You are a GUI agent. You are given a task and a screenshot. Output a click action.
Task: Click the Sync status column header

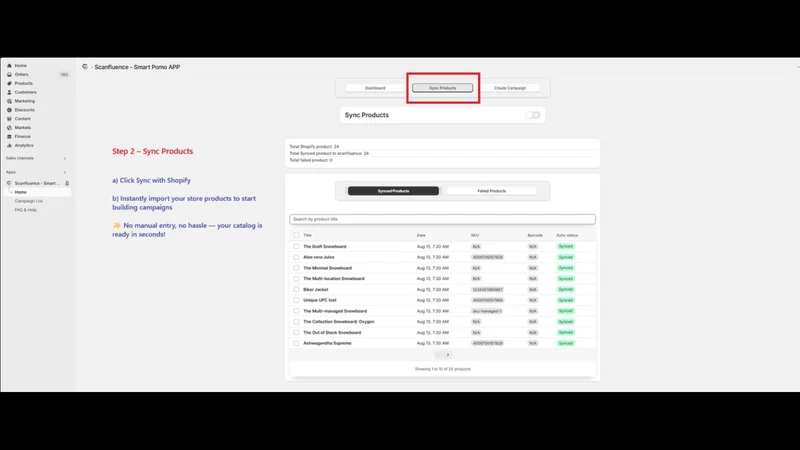[x=567, y=235]
